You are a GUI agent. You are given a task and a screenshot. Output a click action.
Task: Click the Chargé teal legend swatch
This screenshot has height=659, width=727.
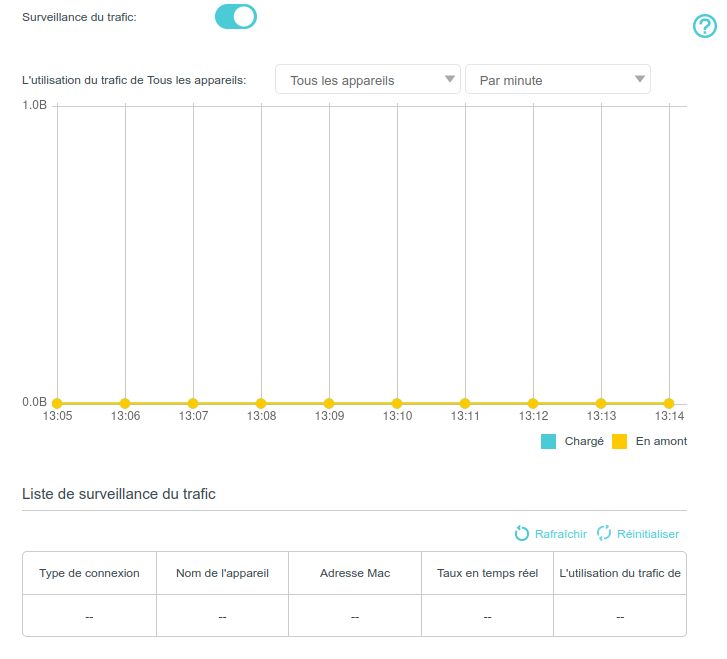[x=548, y=441]
